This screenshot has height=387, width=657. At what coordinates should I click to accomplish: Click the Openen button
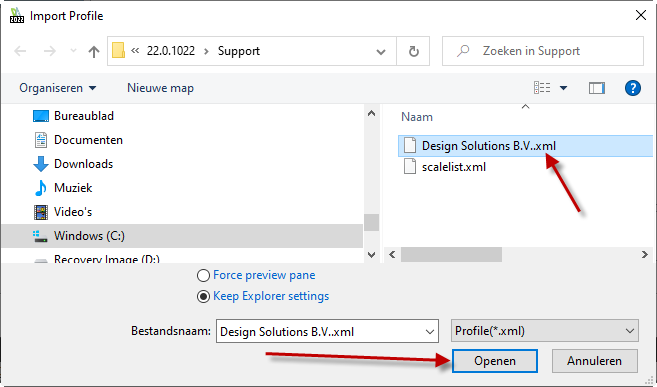point(495,361)
